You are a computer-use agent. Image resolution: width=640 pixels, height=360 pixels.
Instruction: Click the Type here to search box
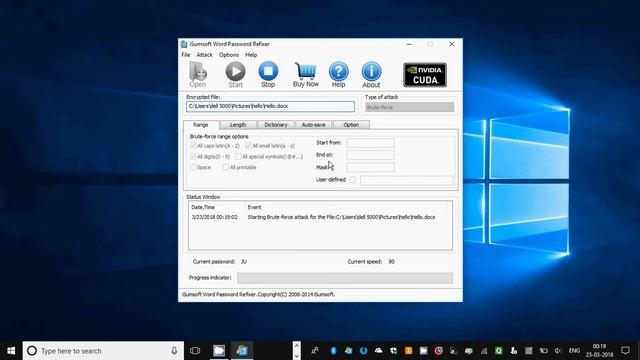pyautogui.click(x=103, y=351)
